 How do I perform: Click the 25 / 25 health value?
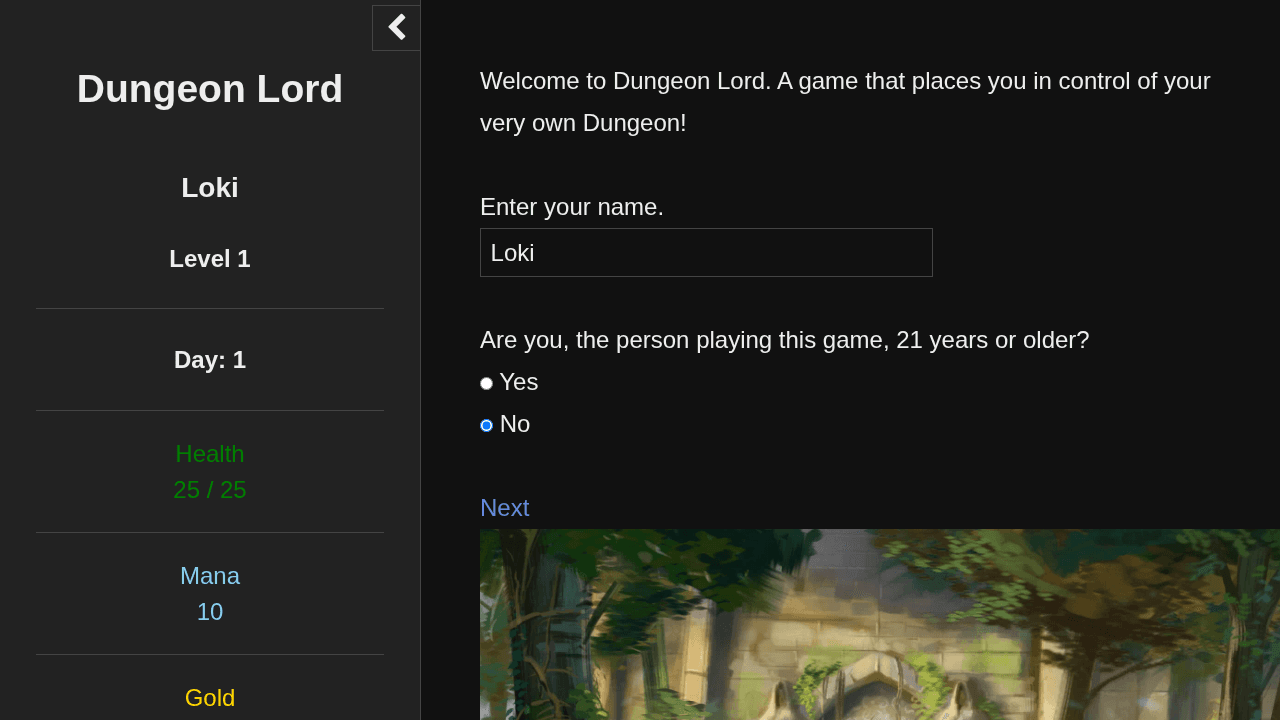pos(210,490)
